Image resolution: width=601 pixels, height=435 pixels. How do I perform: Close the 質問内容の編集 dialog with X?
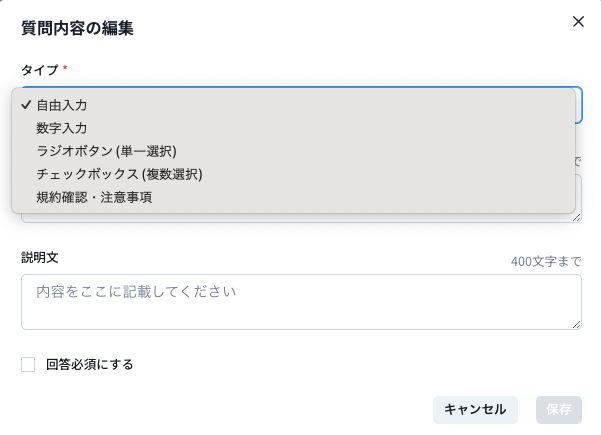tap(578, 21)
